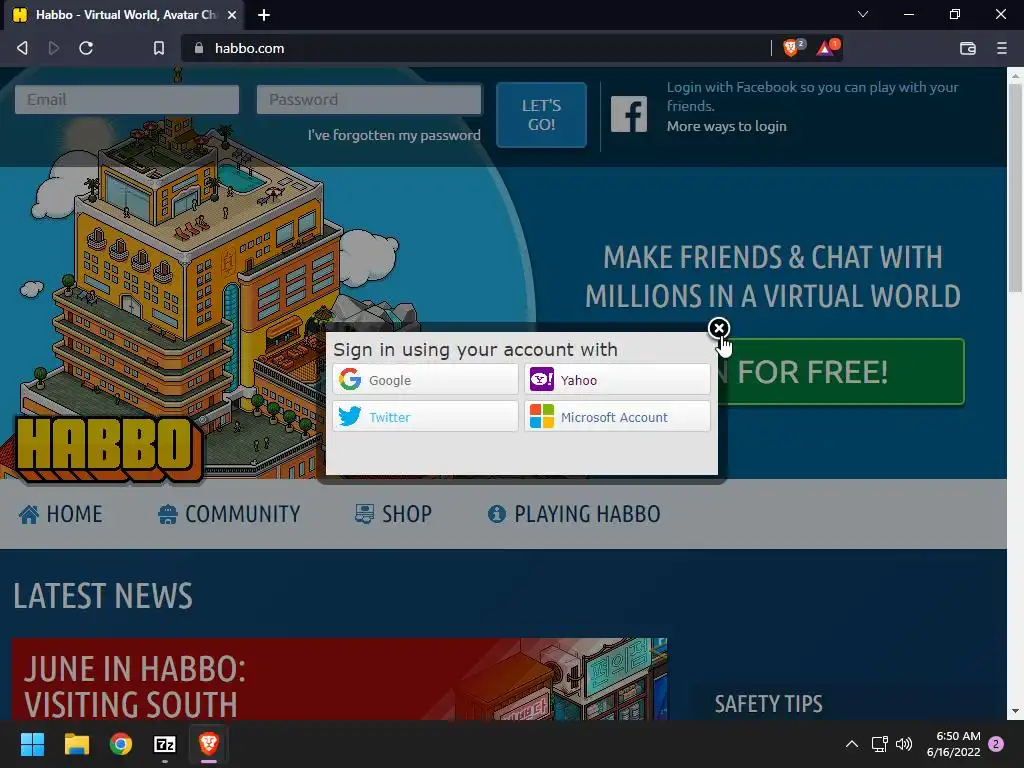
Task: Click the Habbo logo
Action: click(x=108, y=449)
